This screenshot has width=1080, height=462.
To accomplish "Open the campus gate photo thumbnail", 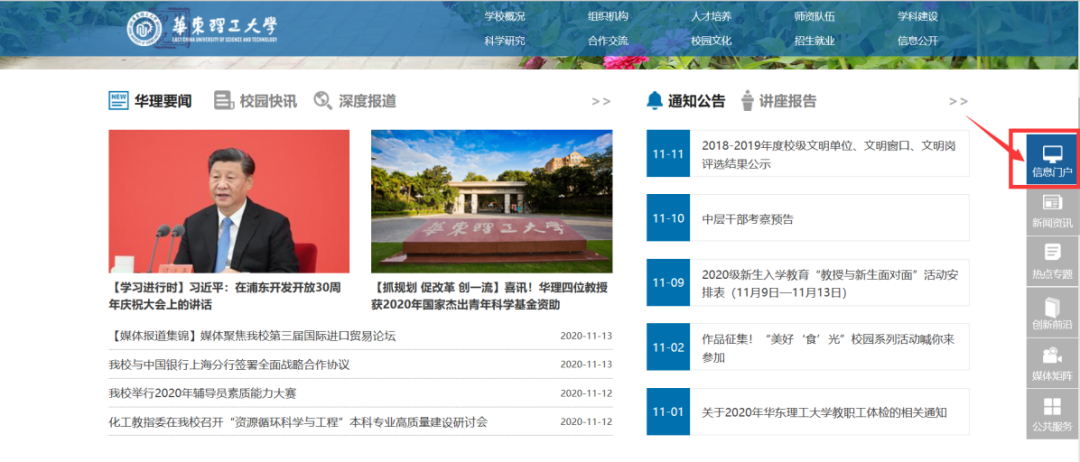I will pyautogui.click(x=491, y=201).
